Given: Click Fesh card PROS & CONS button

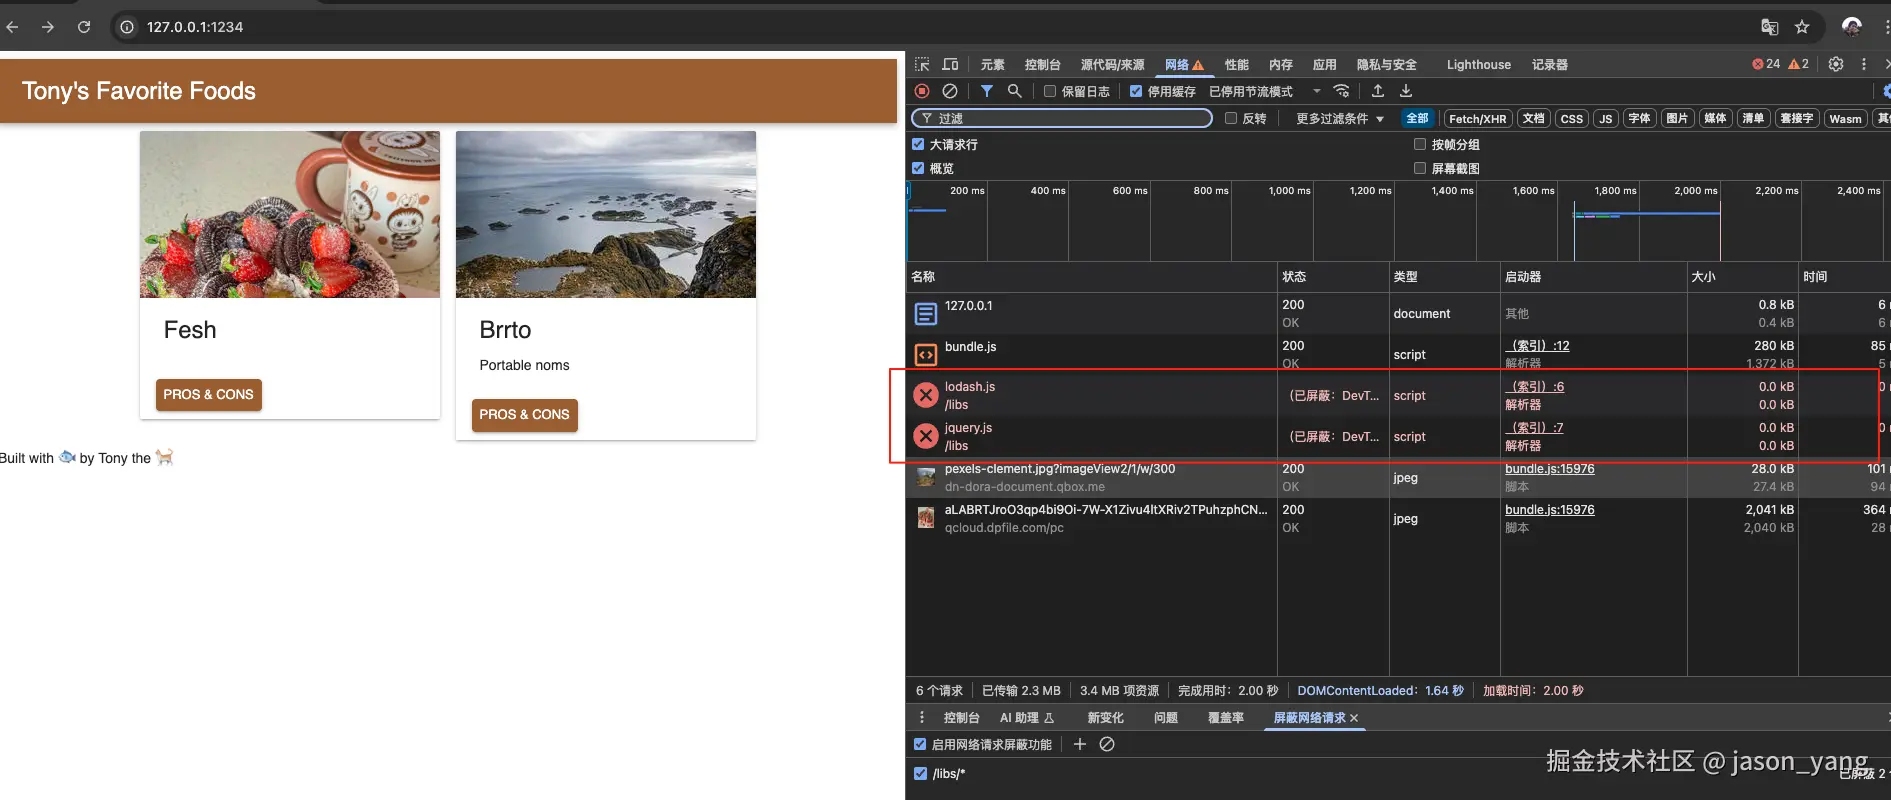Looking at the screenshot, I should (209, 394).
